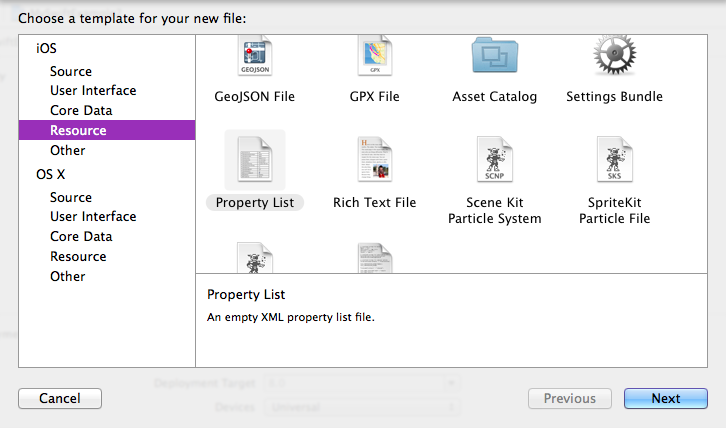Choose Other under the iOS section
This screenshot has height=428, width=726.
(x=68, y=150)
